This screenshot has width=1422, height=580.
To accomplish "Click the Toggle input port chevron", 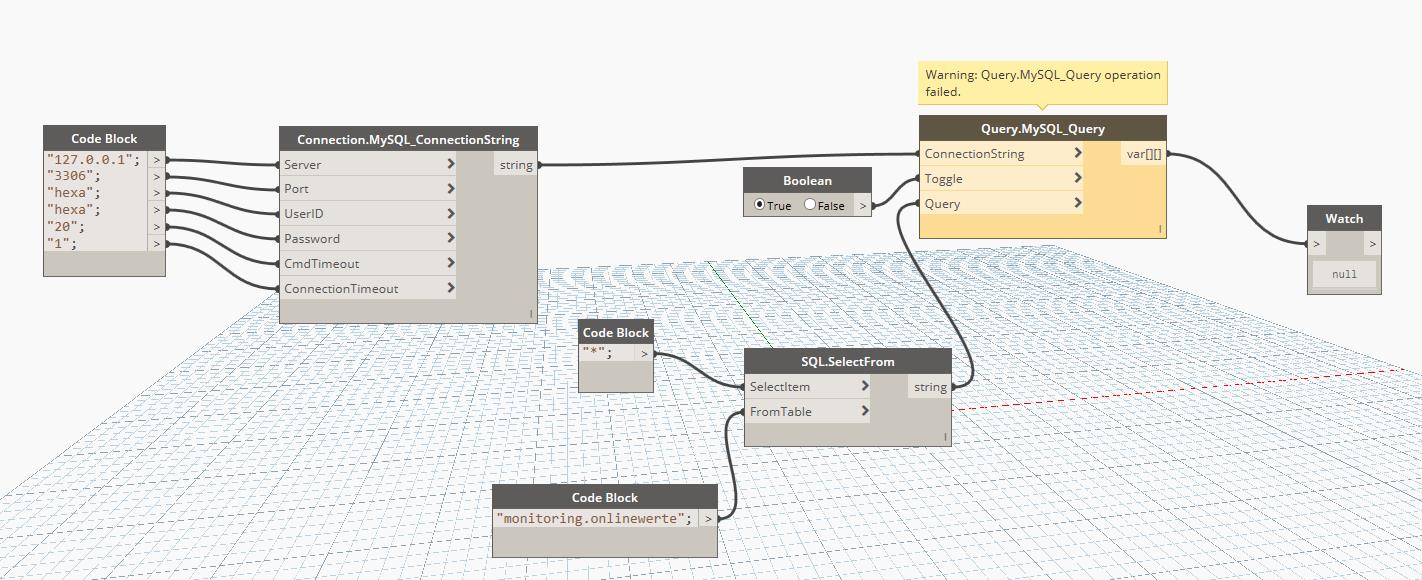I will 1077,179.
